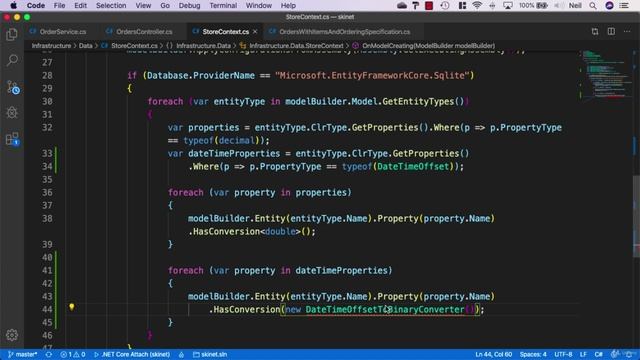Open the Explorer view in activity bar
This screenshot has width=640, height=360.
(12, 35)
